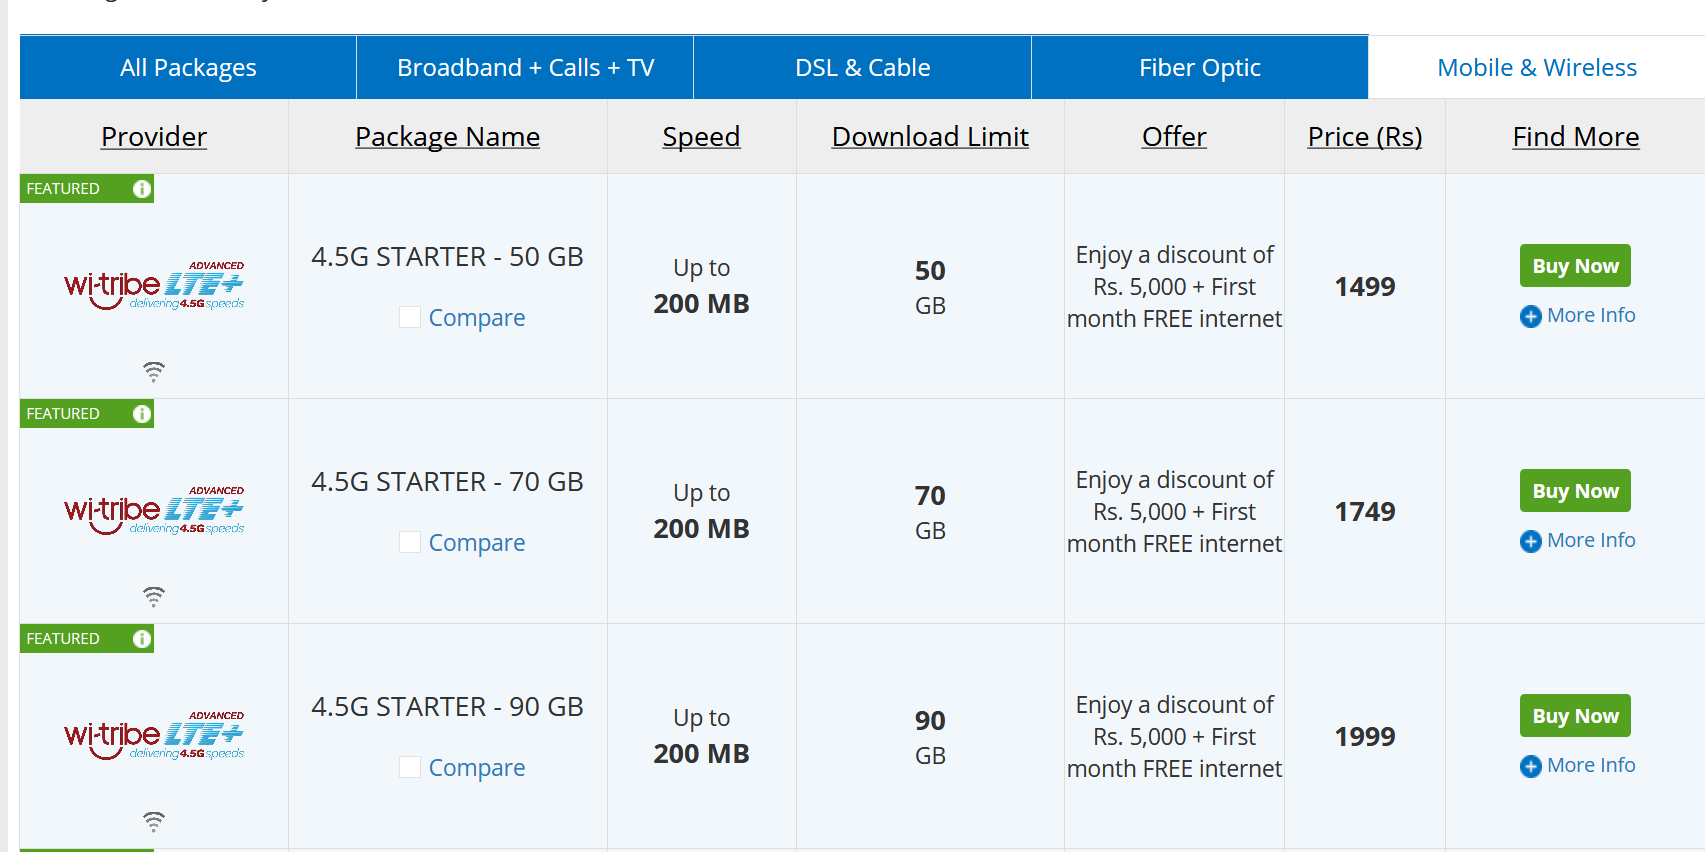Click the wifi icon under the 50 GB provider
The height and width of the screenshot is (852, 1705).
(x=153, y=372)
